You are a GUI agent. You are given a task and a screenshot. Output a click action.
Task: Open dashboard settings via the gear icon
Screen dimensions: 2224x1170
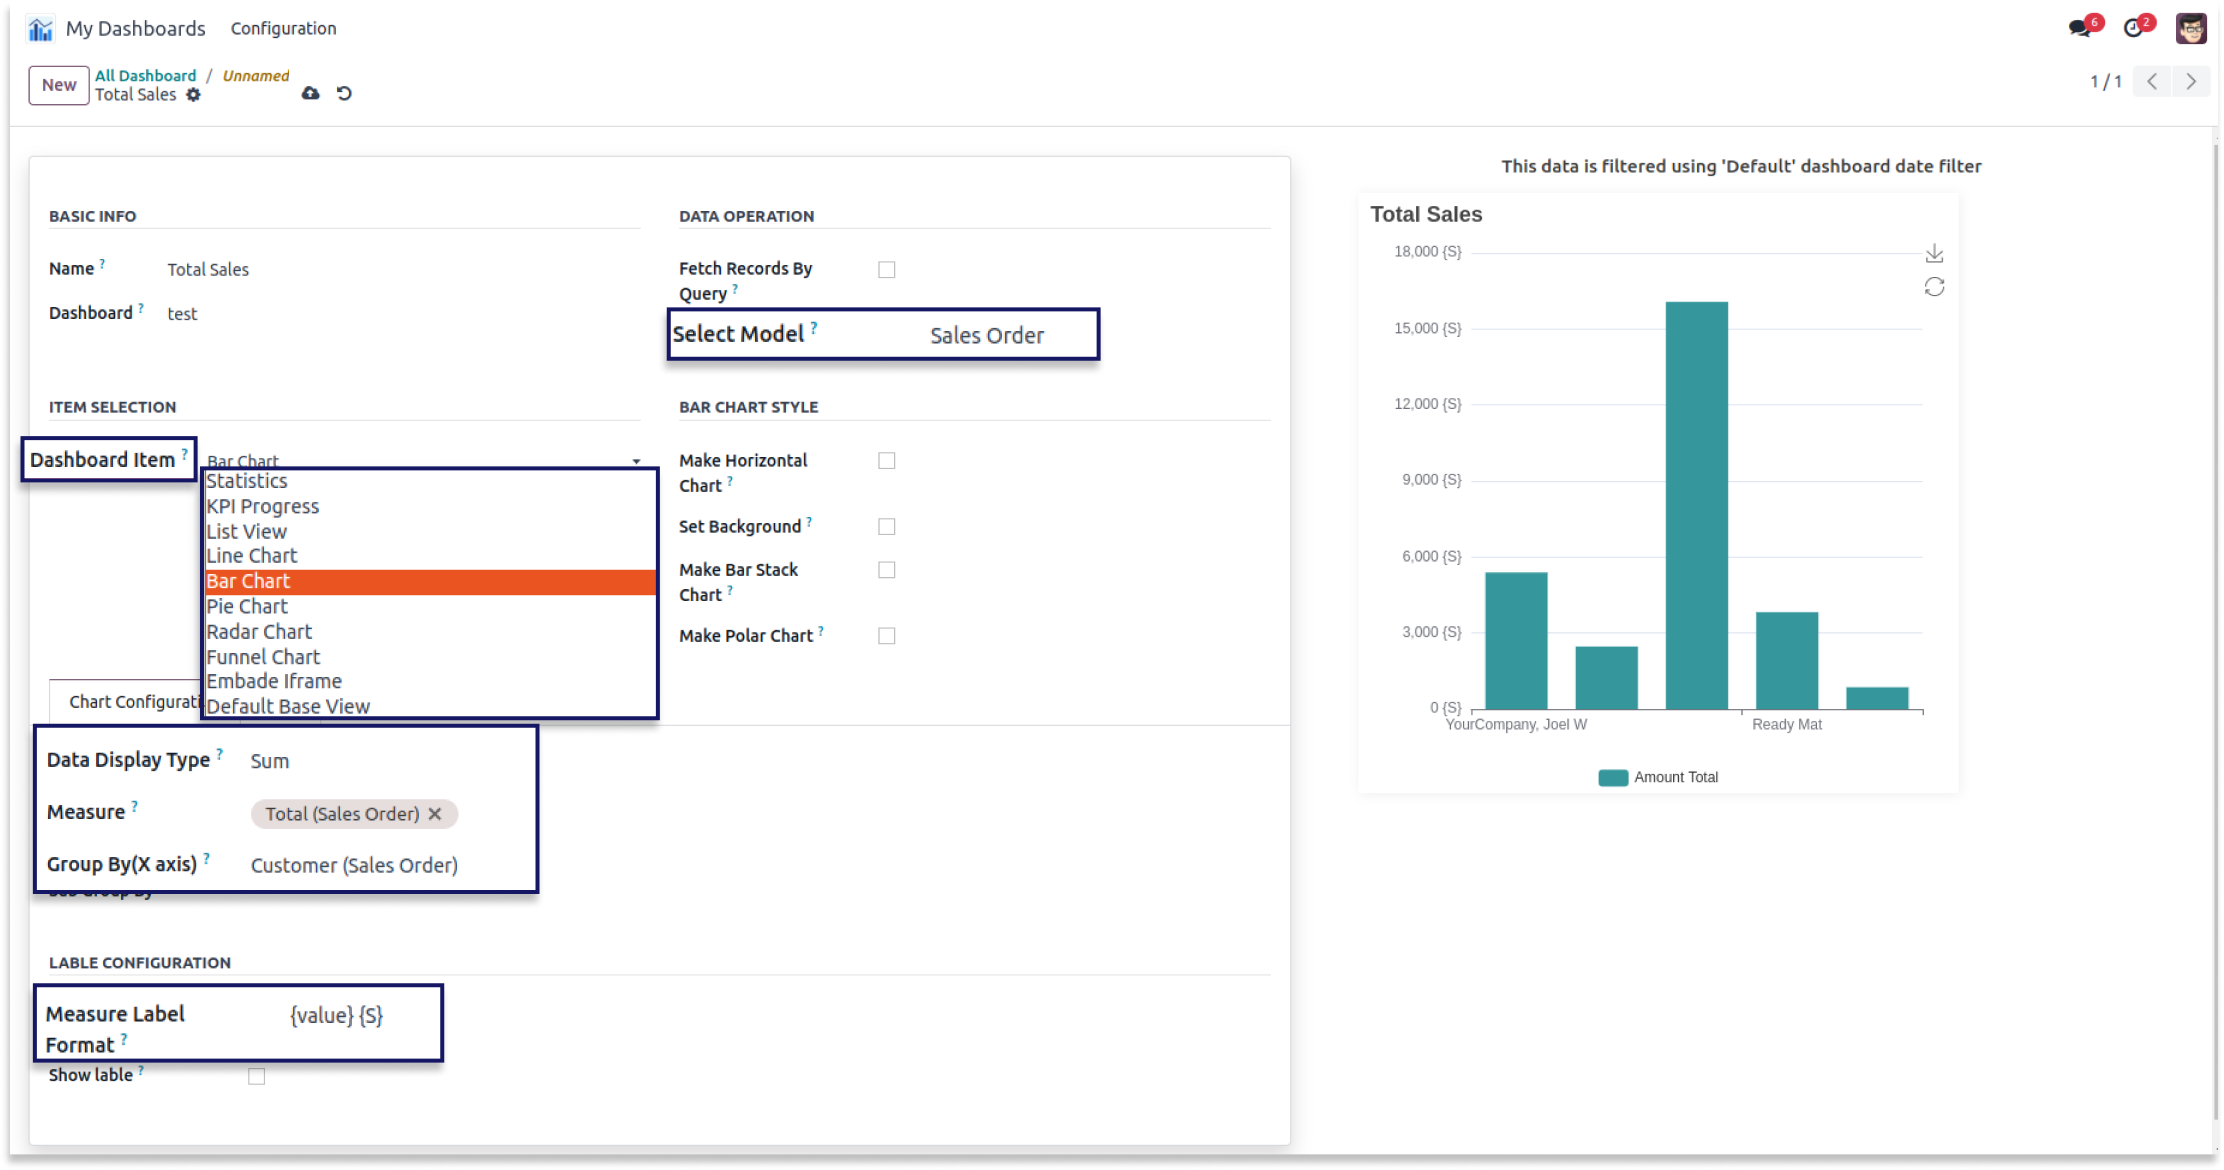point(194,95)
